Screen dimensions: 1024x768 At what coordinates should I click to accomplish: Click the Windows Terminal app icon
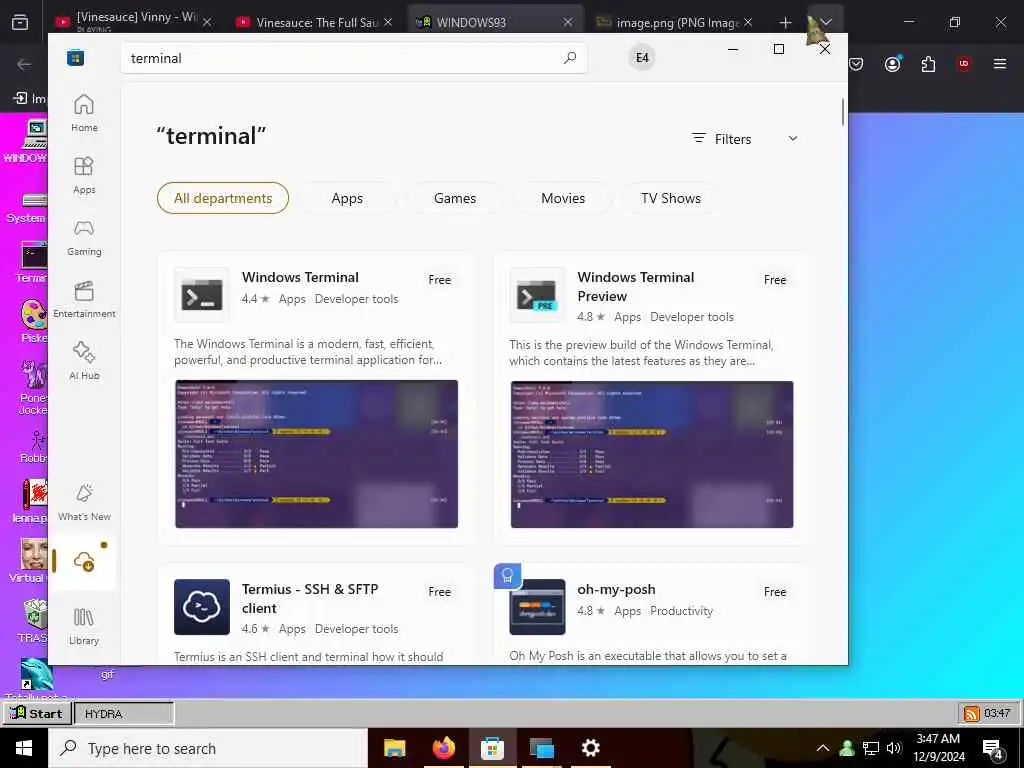coord(202,295)
